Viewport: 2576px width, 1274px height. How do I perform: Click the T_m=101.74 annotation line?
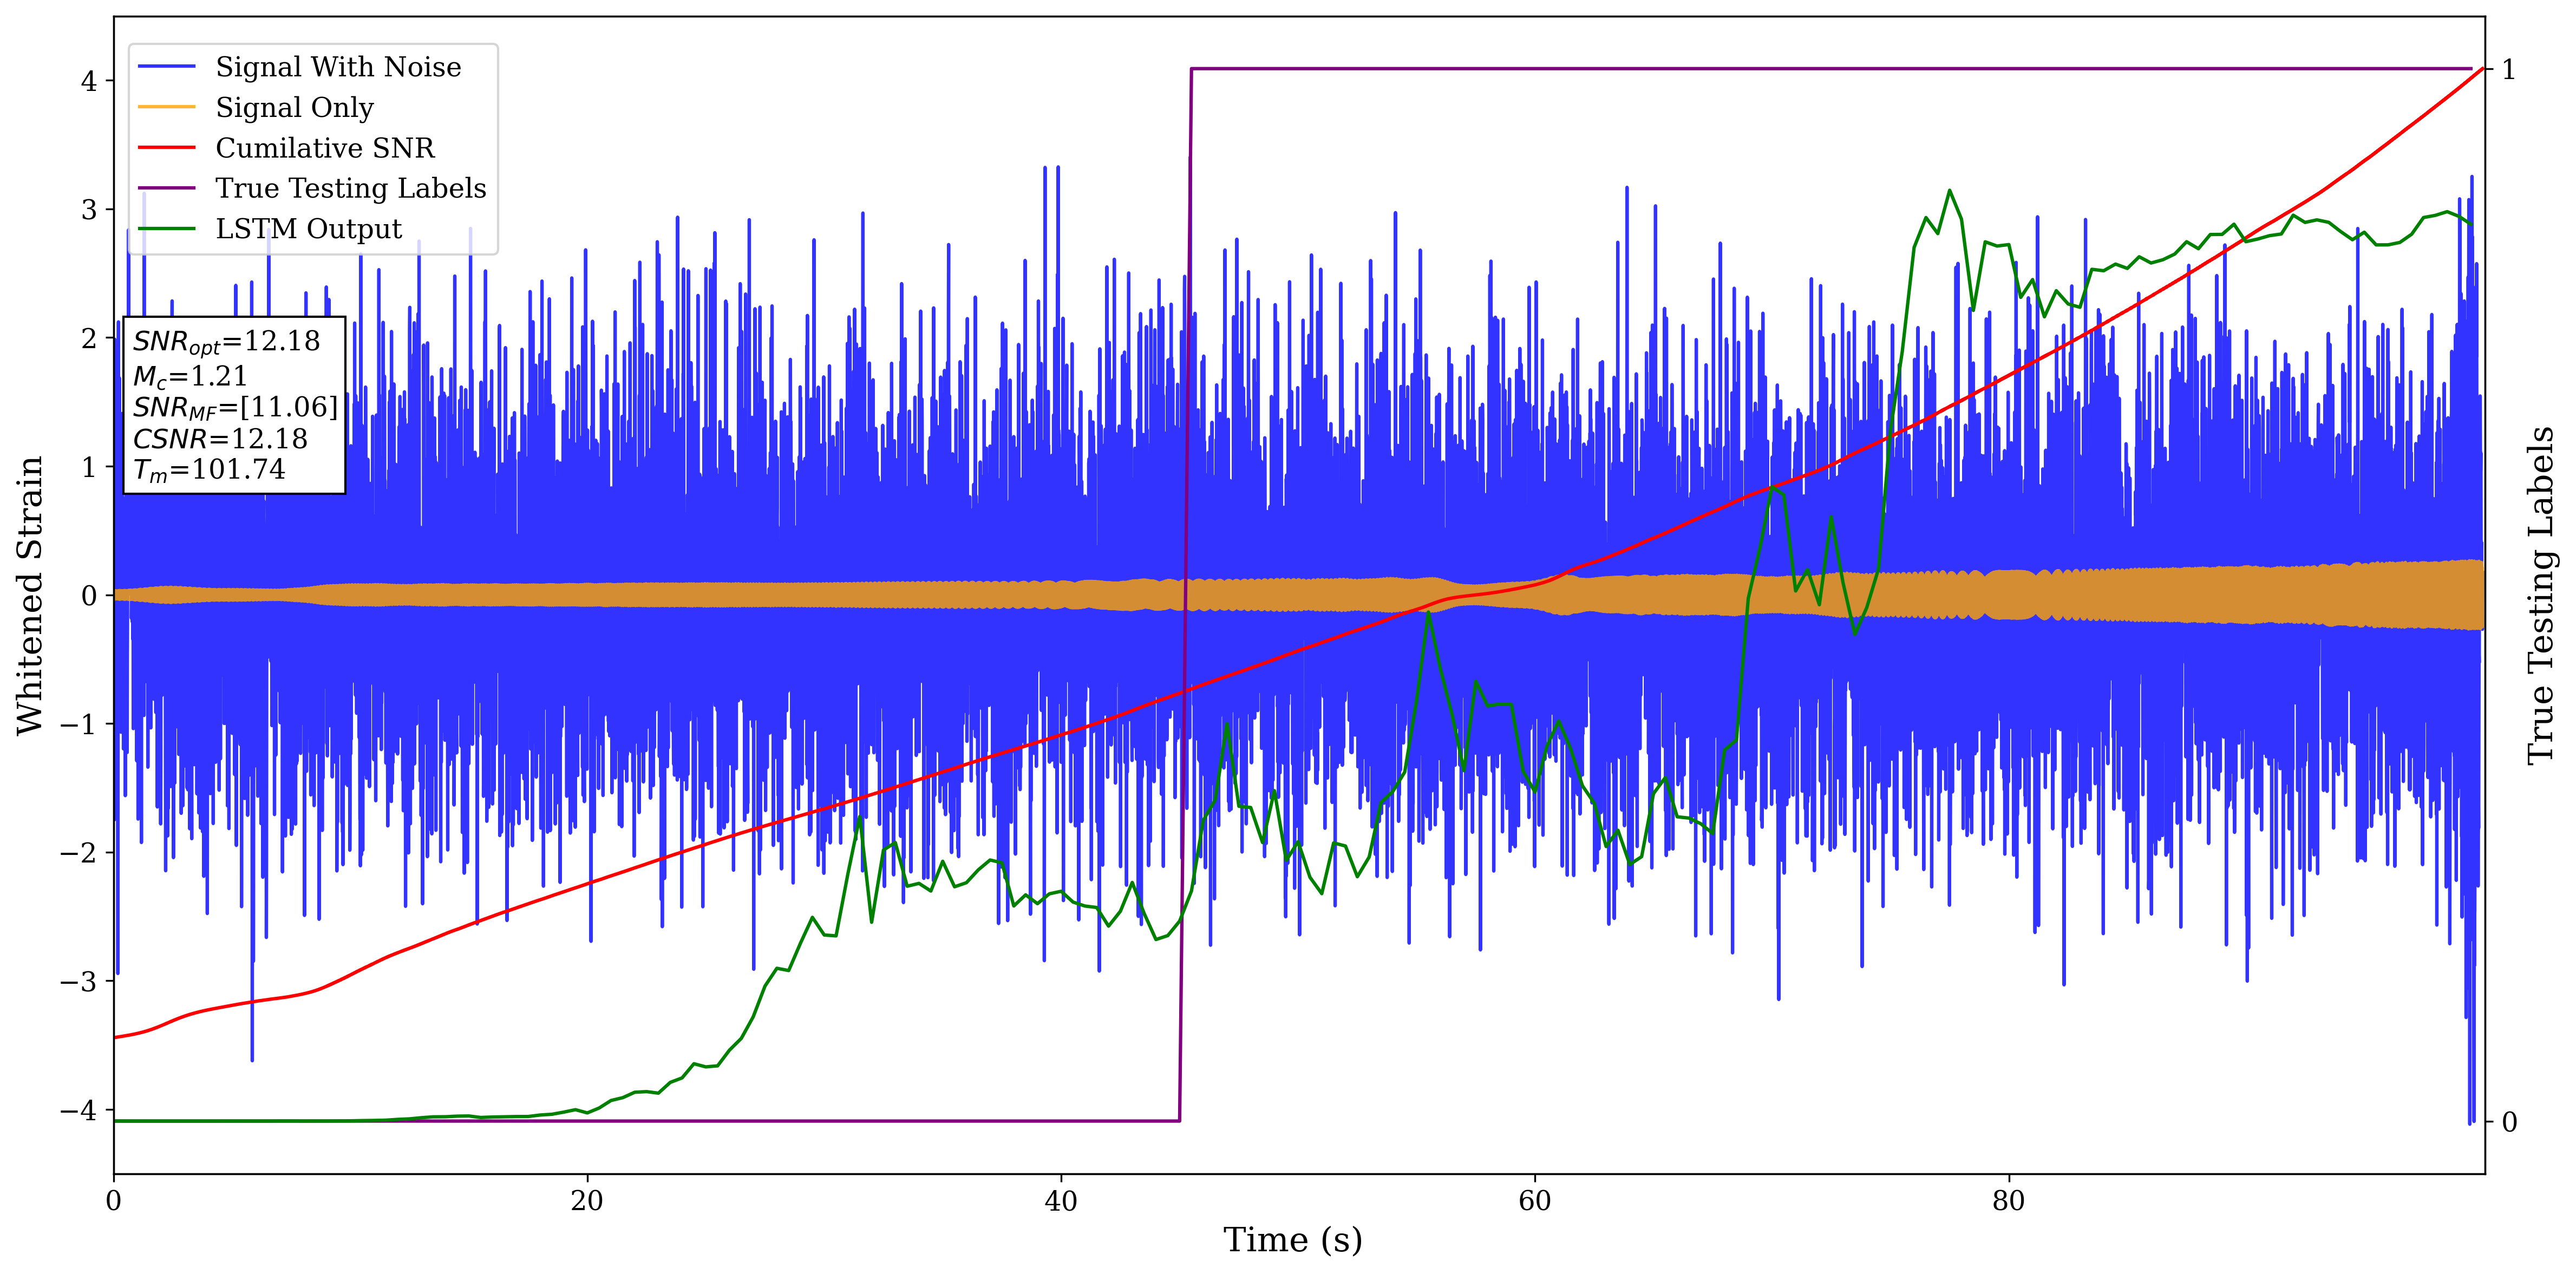pyautogui.click(x=209, y=470)
